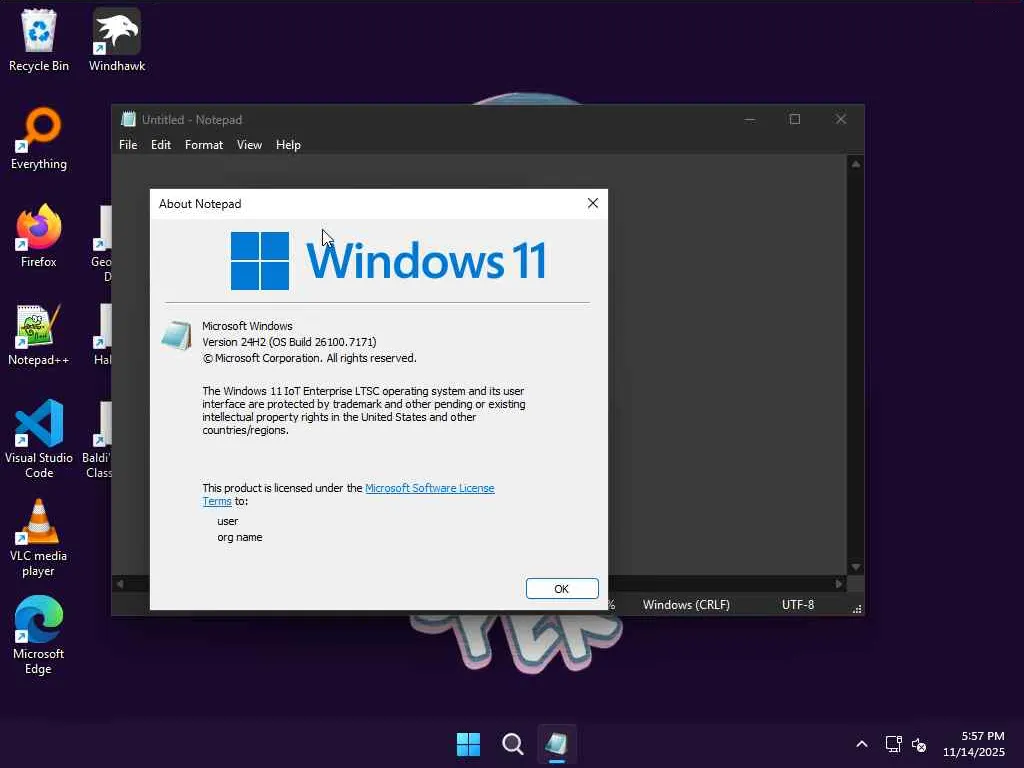
Task: Follow the underlined Terms link
Action: click(x=217, y=502)
